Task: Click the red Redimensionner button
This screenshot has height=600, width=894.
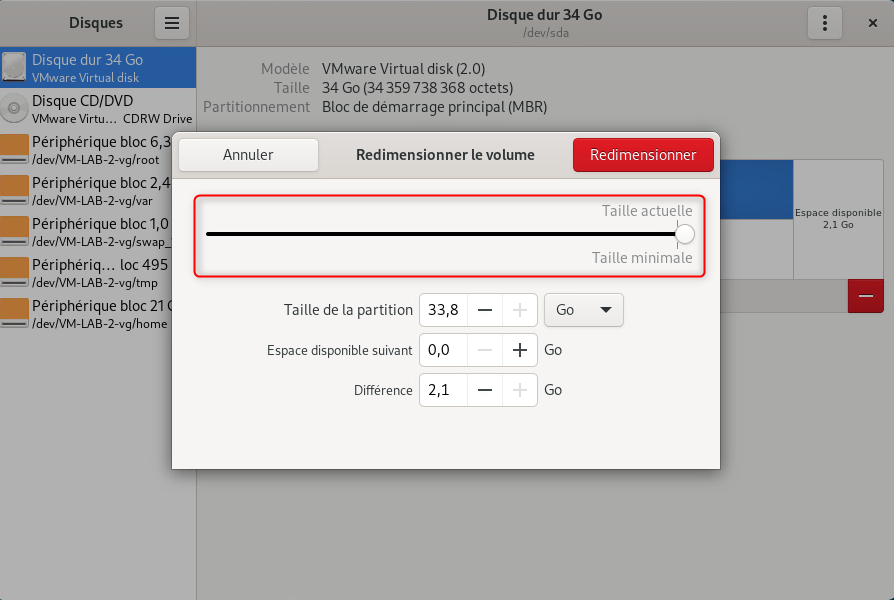Action: (643, 155)
